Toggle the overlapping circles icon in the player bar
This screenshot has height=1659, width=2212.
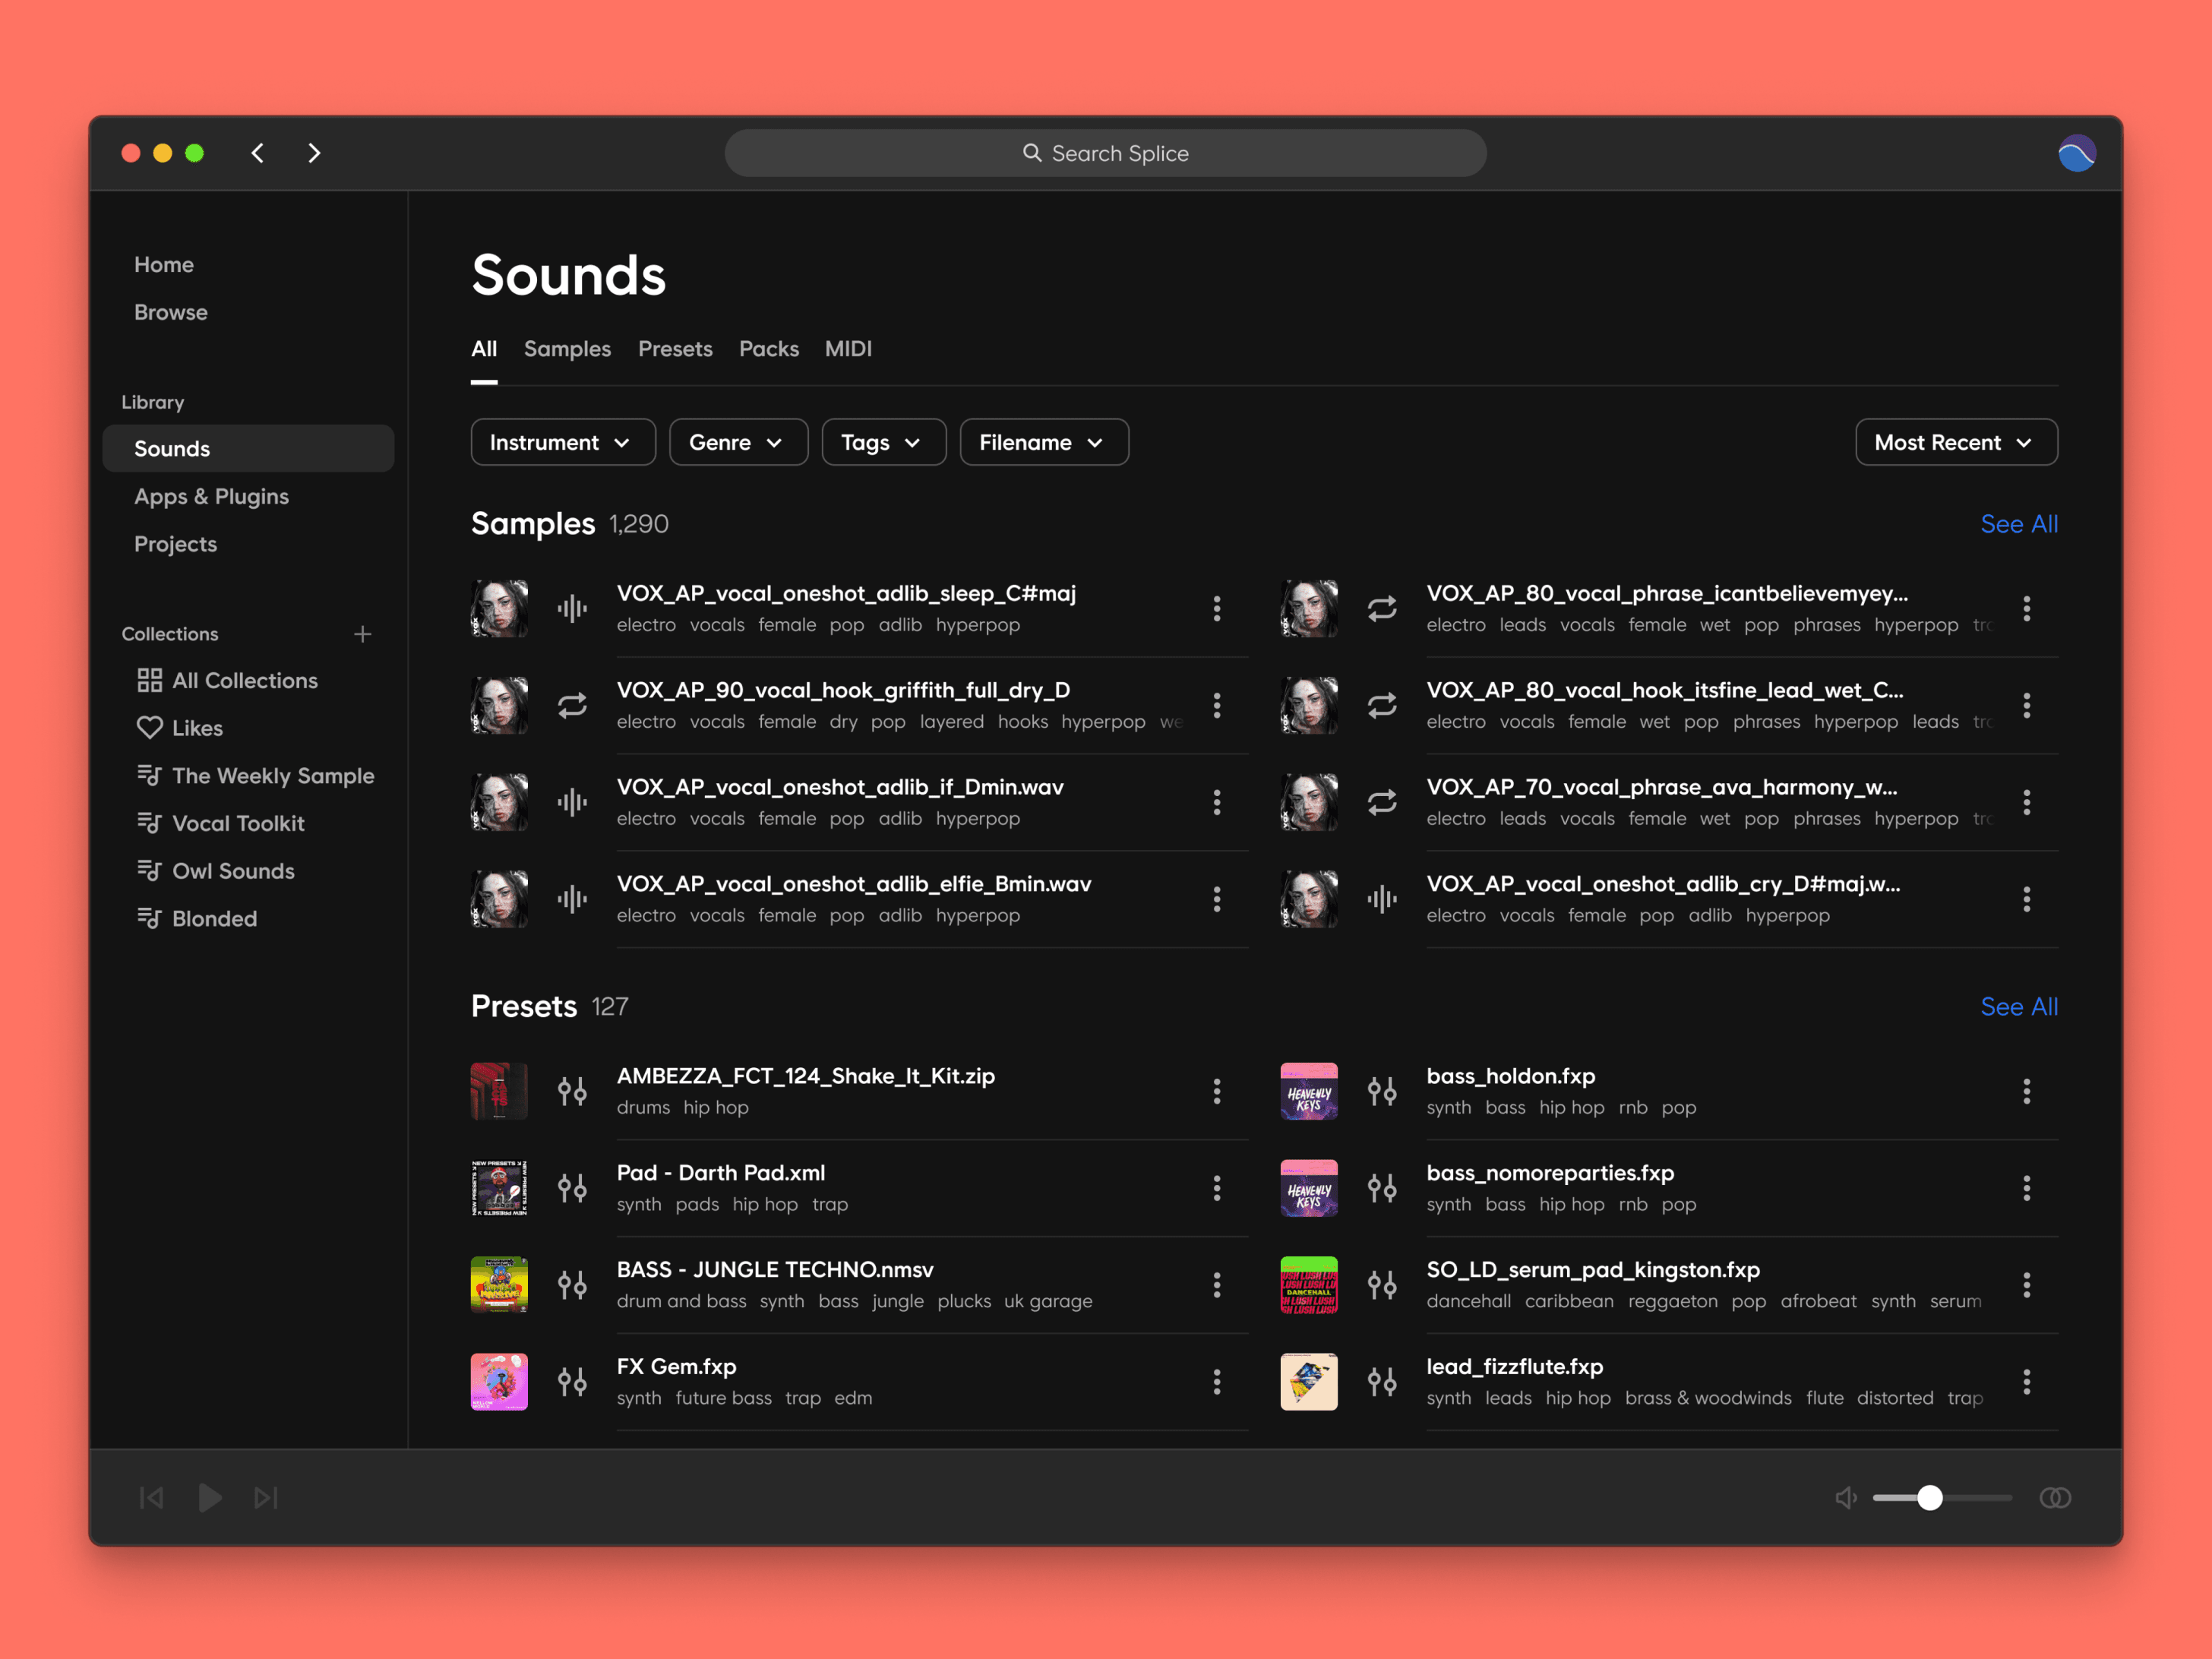pos(2055,1497)
